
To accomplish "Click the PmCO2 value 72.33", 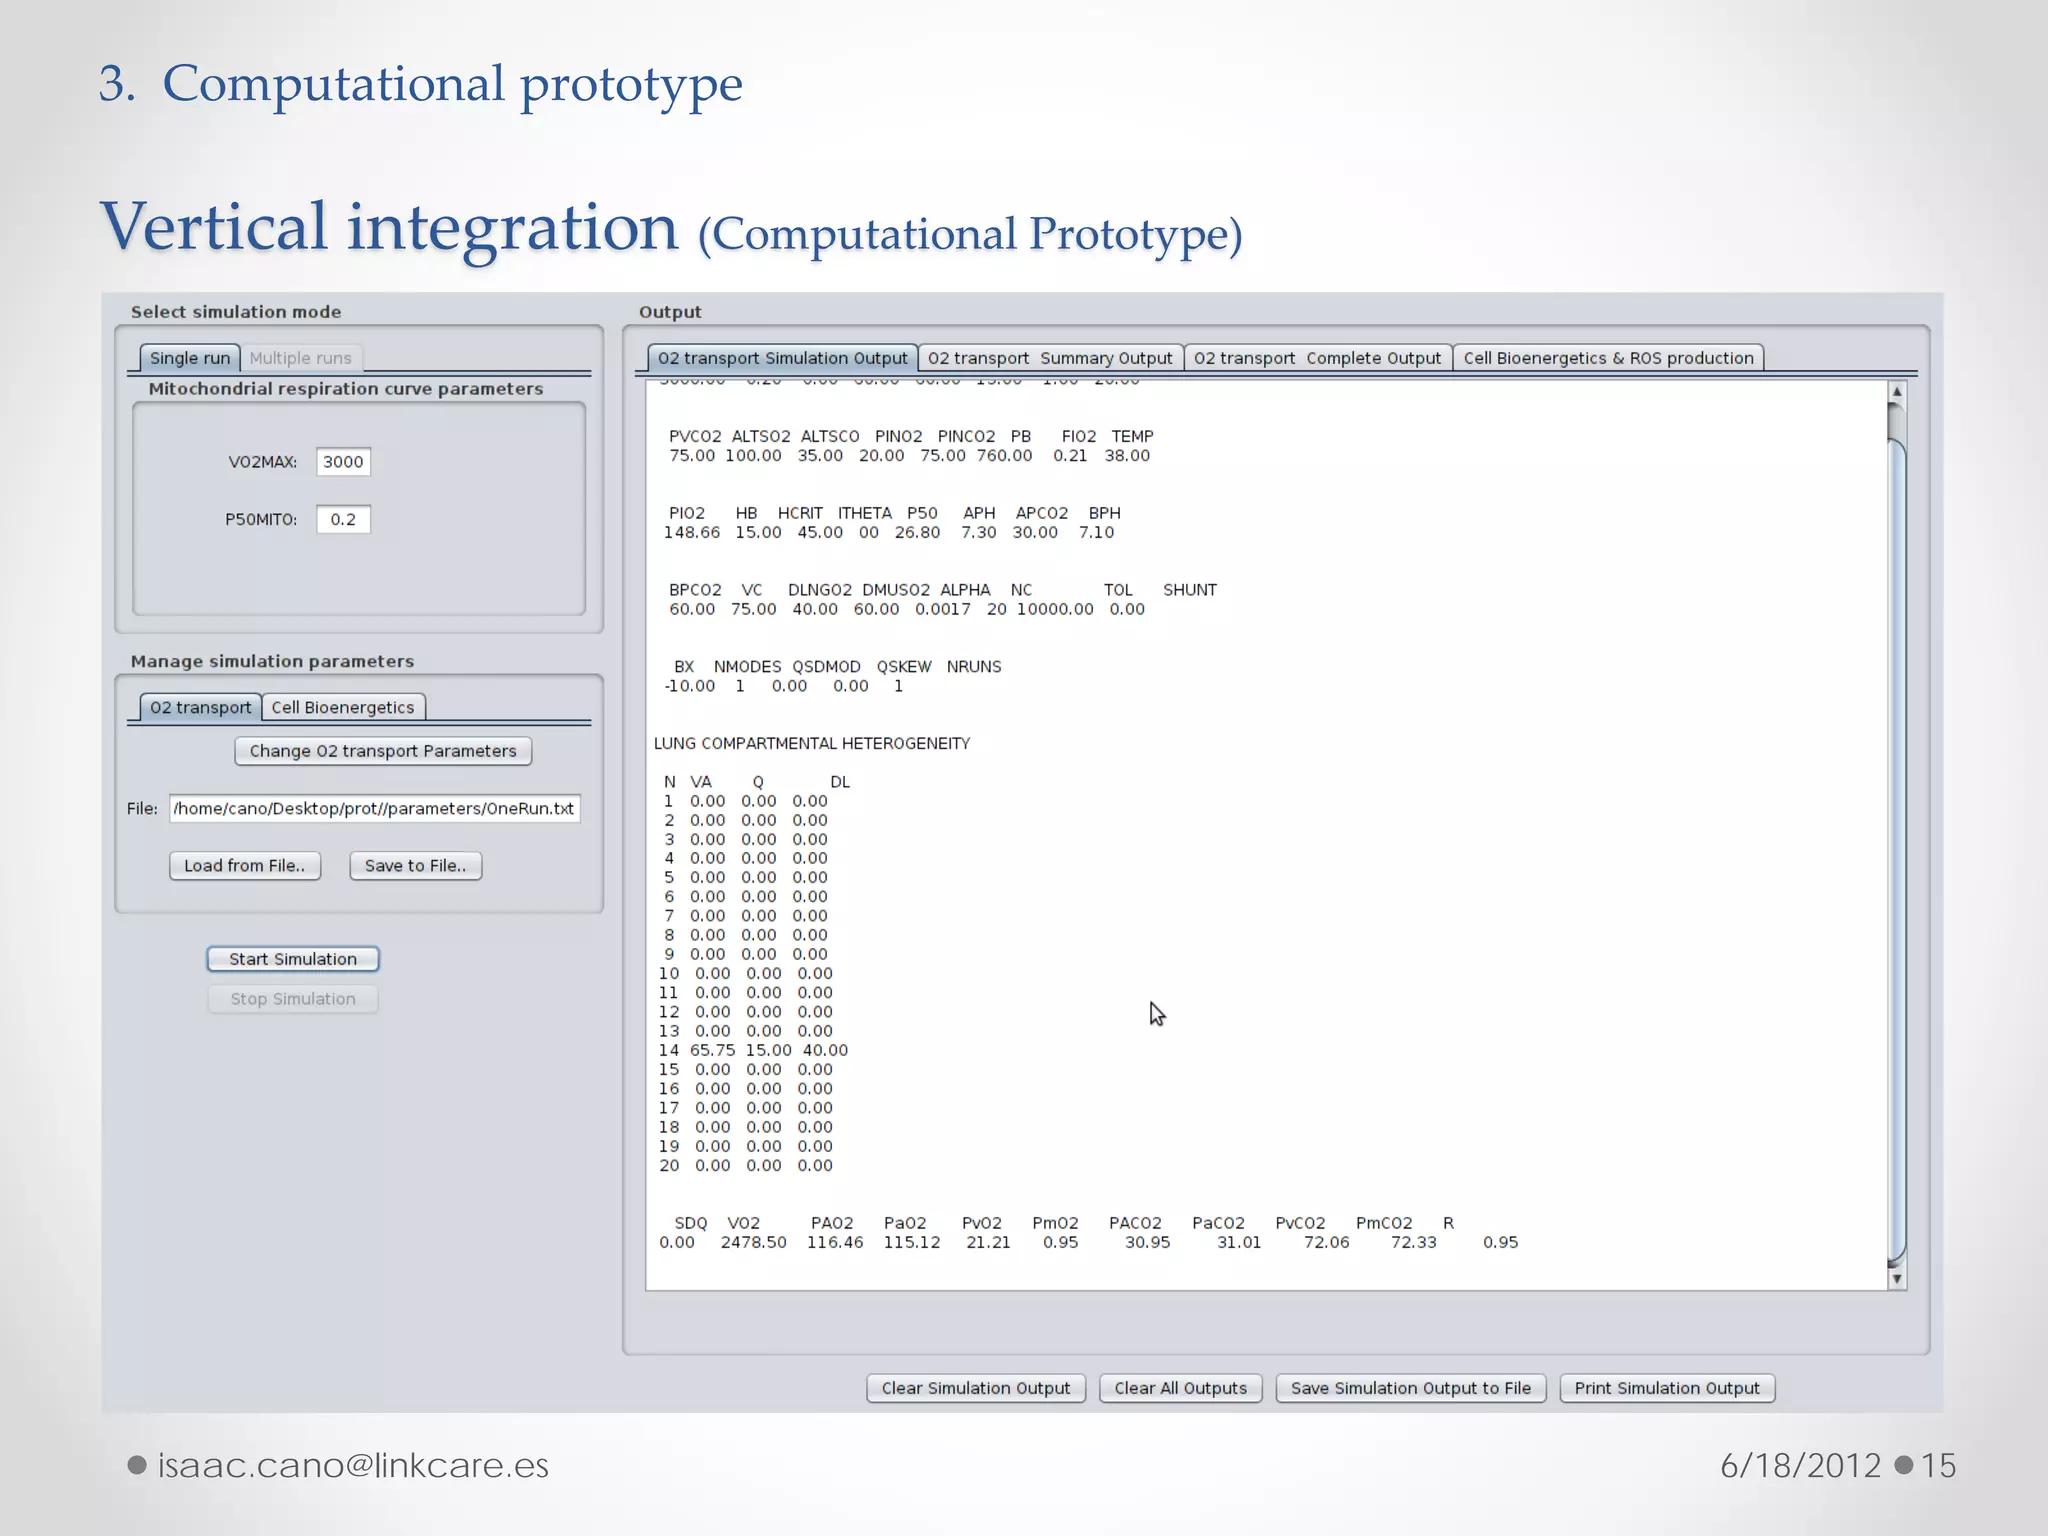I will (x=1413, y=1243).
